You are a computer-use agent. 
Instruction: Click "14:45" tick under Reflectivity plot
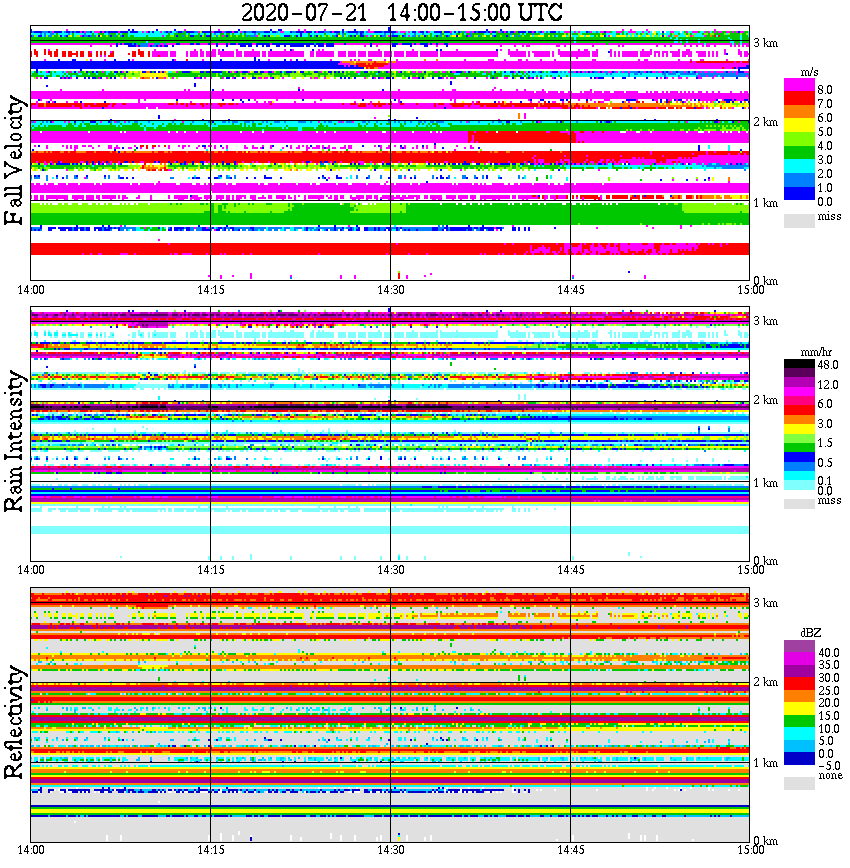570,850
